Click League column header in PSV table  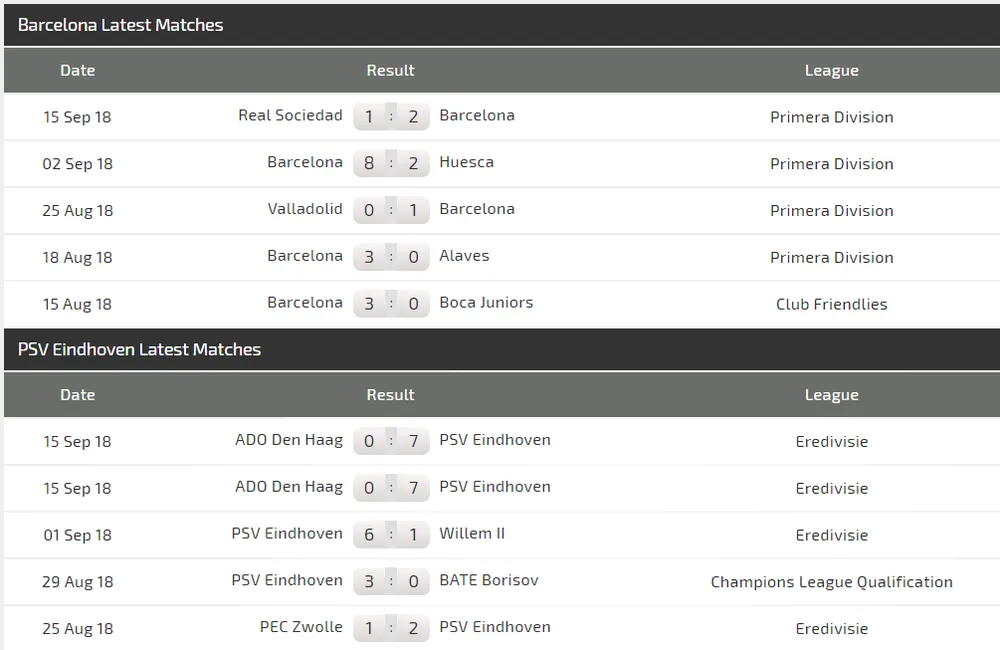(x=831, y=395)
